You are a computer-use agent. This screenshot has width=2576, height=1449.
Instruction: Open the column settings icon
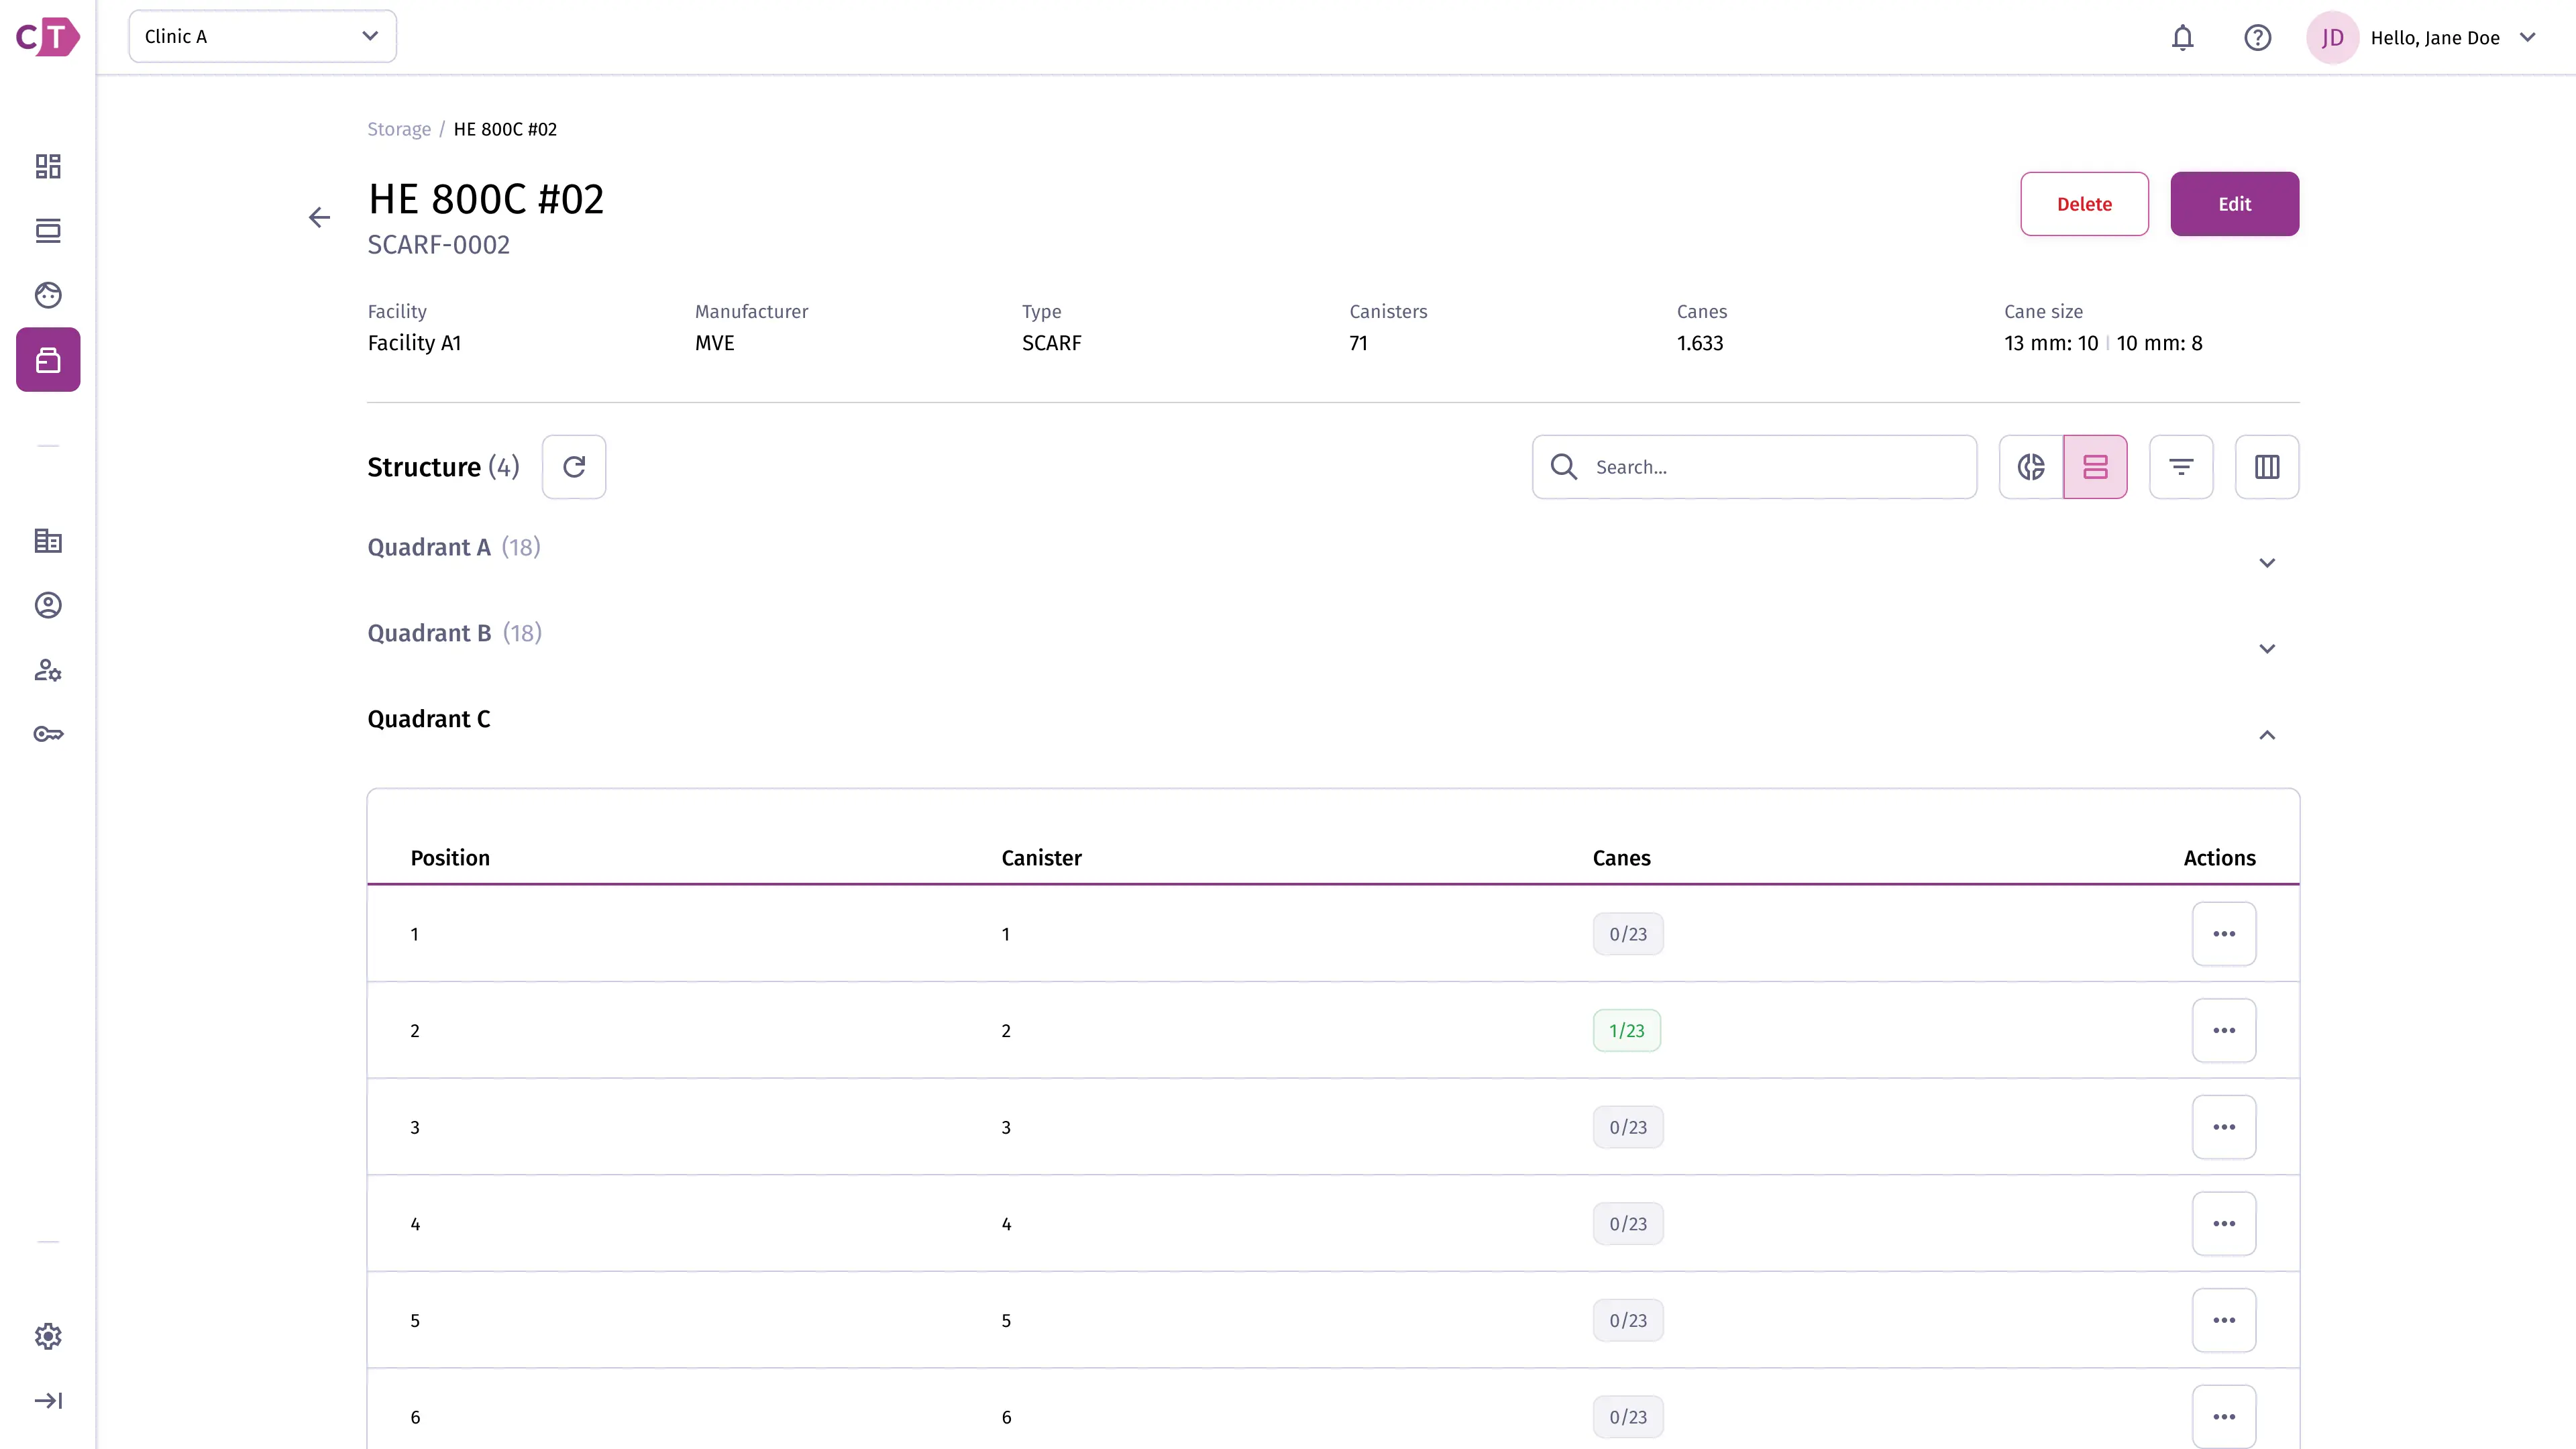tap(2267, 467)
